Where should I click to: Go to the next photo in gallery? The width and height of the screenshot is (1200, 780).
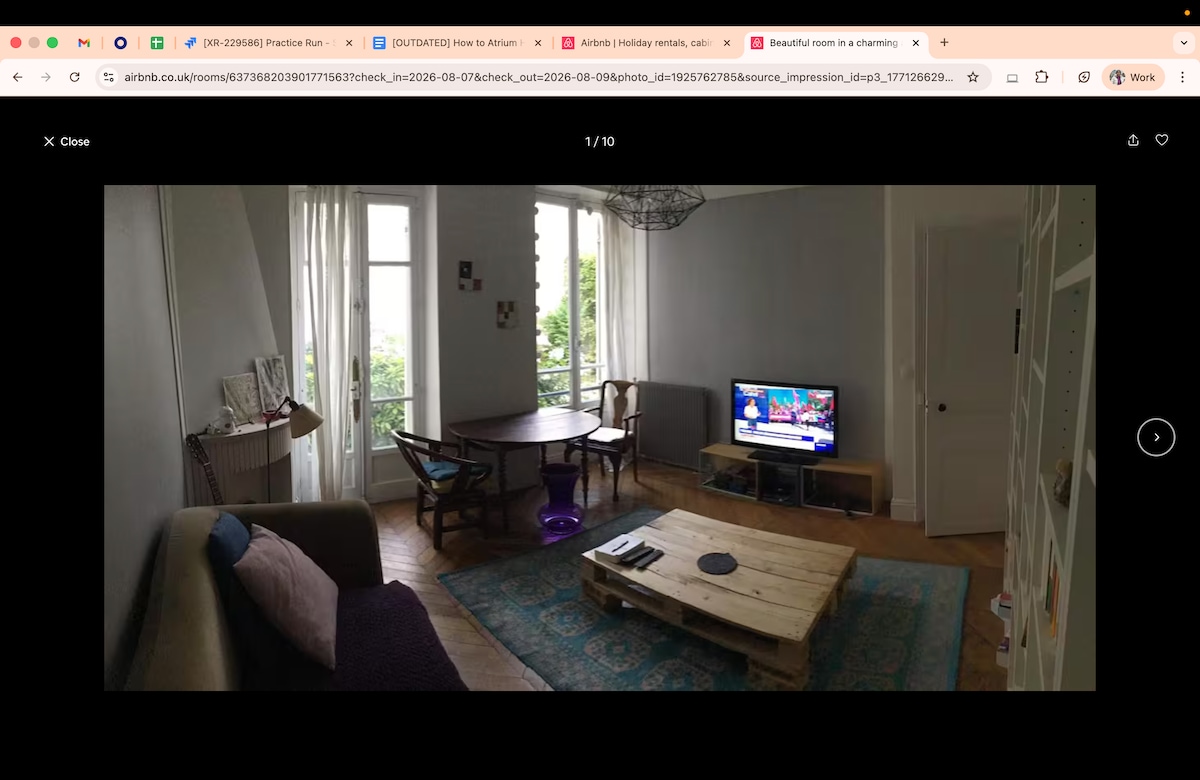click(x=1156, y=437)
